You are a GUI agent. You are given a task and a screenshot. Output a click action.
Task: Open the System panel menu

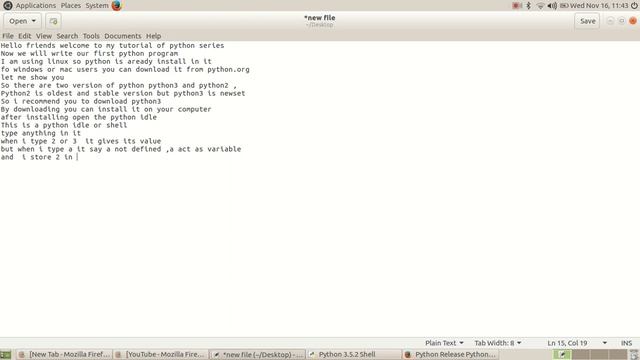97,5
